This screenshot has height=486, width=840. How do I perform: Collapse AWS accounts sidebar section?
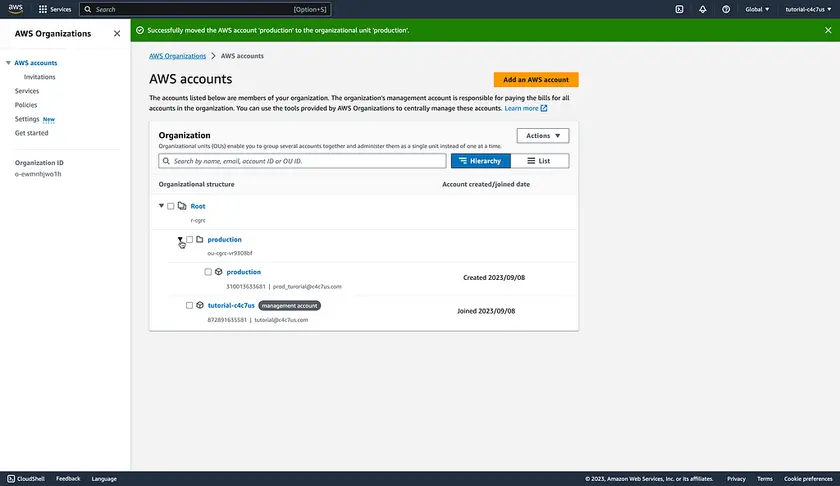point(8,63)
